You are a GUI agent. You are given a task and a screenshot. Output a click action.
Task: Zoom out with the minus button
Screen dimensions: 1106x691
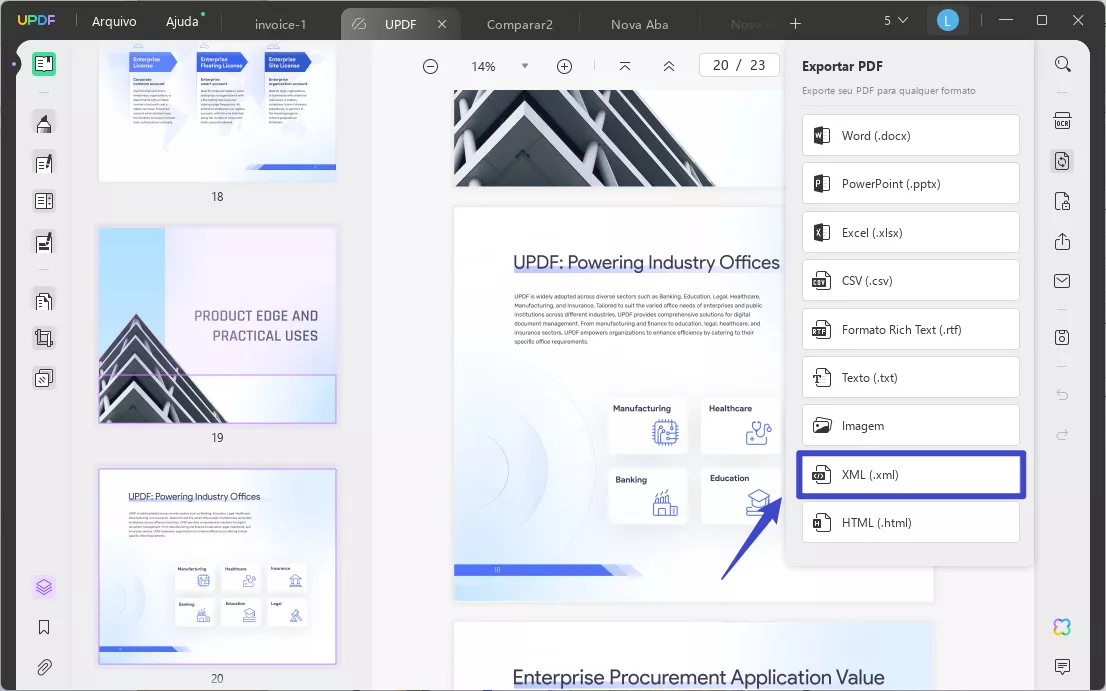pyautogui.click(x=430, y=66)
